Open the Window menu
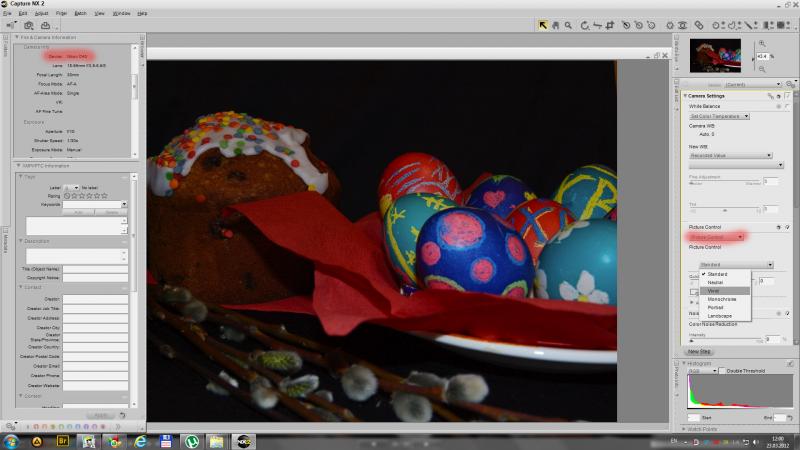The height and width of the screenshot is (450, 800). 121,13
